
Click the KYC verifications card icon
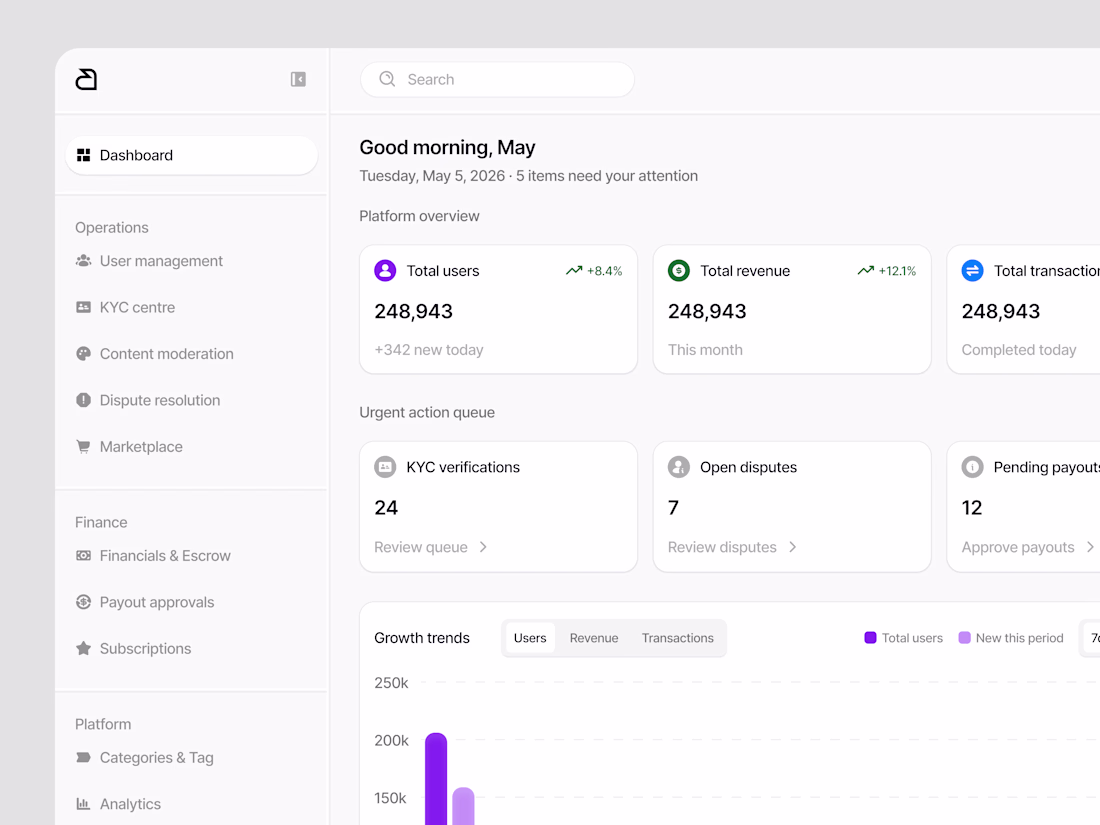[x=385, y=467]
